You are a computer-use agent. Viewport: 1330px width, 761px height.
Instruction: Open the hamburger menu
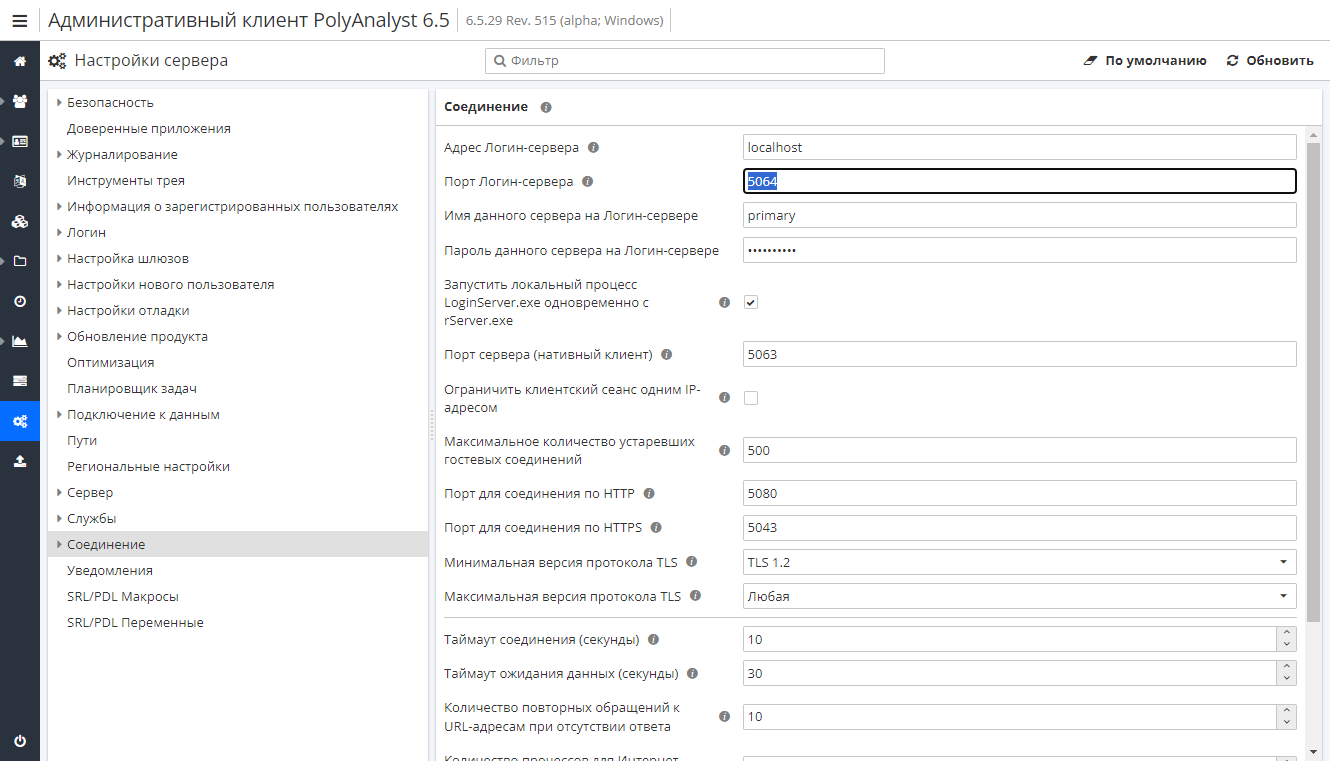20,20
